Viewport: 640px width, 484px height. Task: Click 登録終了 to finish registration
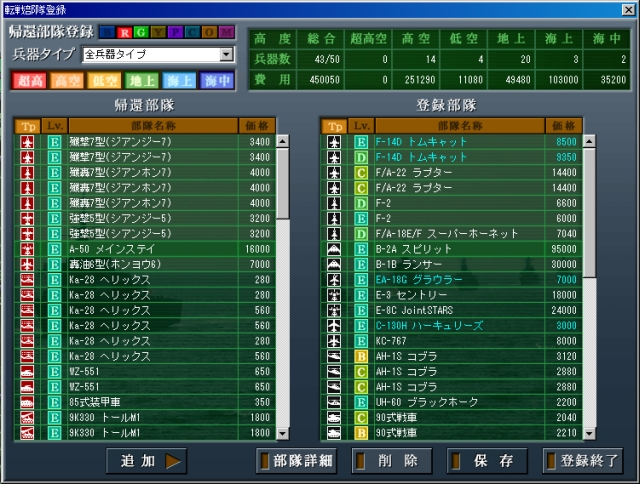click(x=583, y=461)
